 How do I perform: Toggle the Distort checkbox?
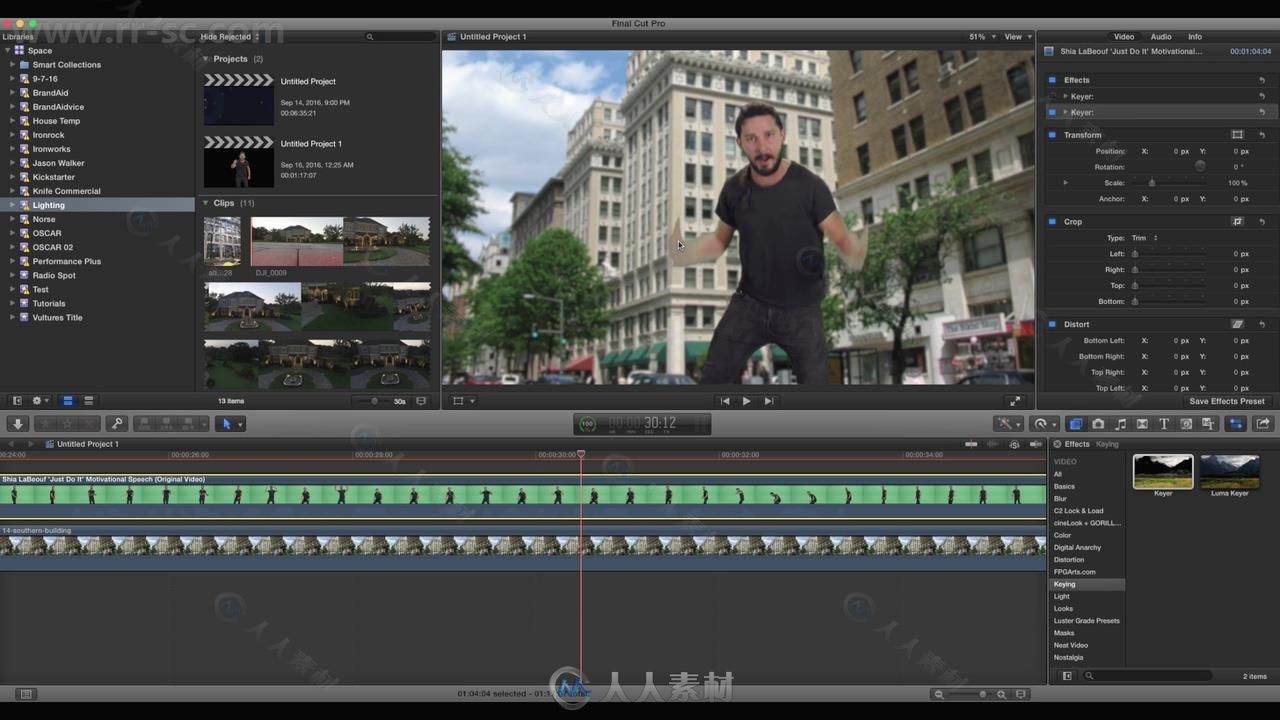pyautogui.click(x=1052, y=324)
